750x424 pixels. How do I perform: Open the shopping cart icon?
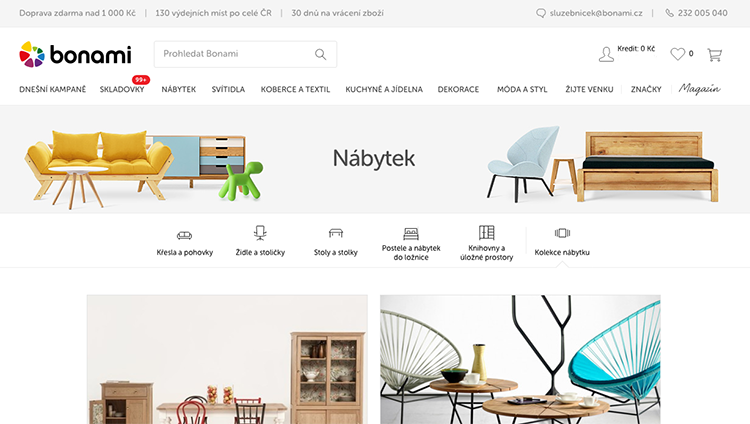(715, 55)
